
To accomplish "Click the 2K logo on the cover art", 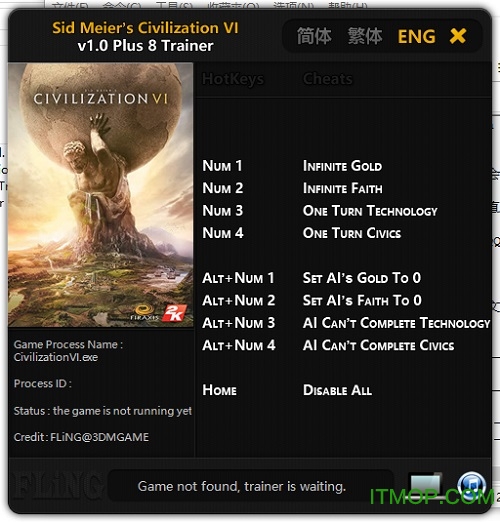I will tap(174, 313).
